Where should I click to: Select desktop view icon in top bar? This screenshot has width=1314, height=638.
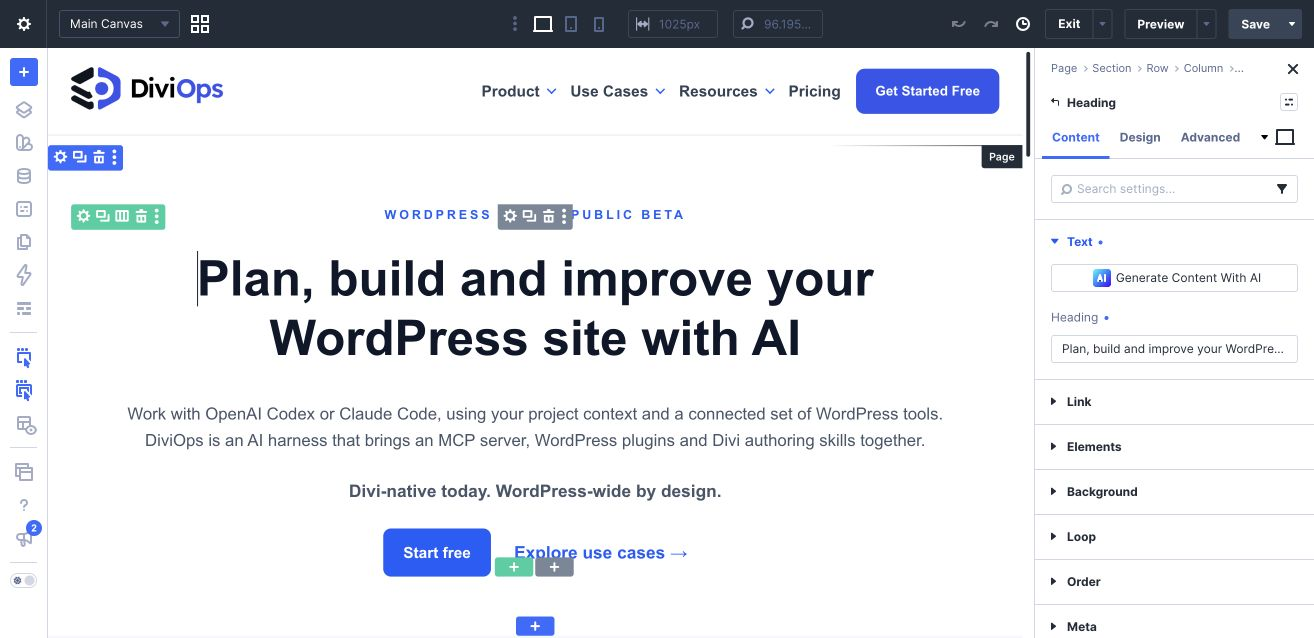(543, 24)
